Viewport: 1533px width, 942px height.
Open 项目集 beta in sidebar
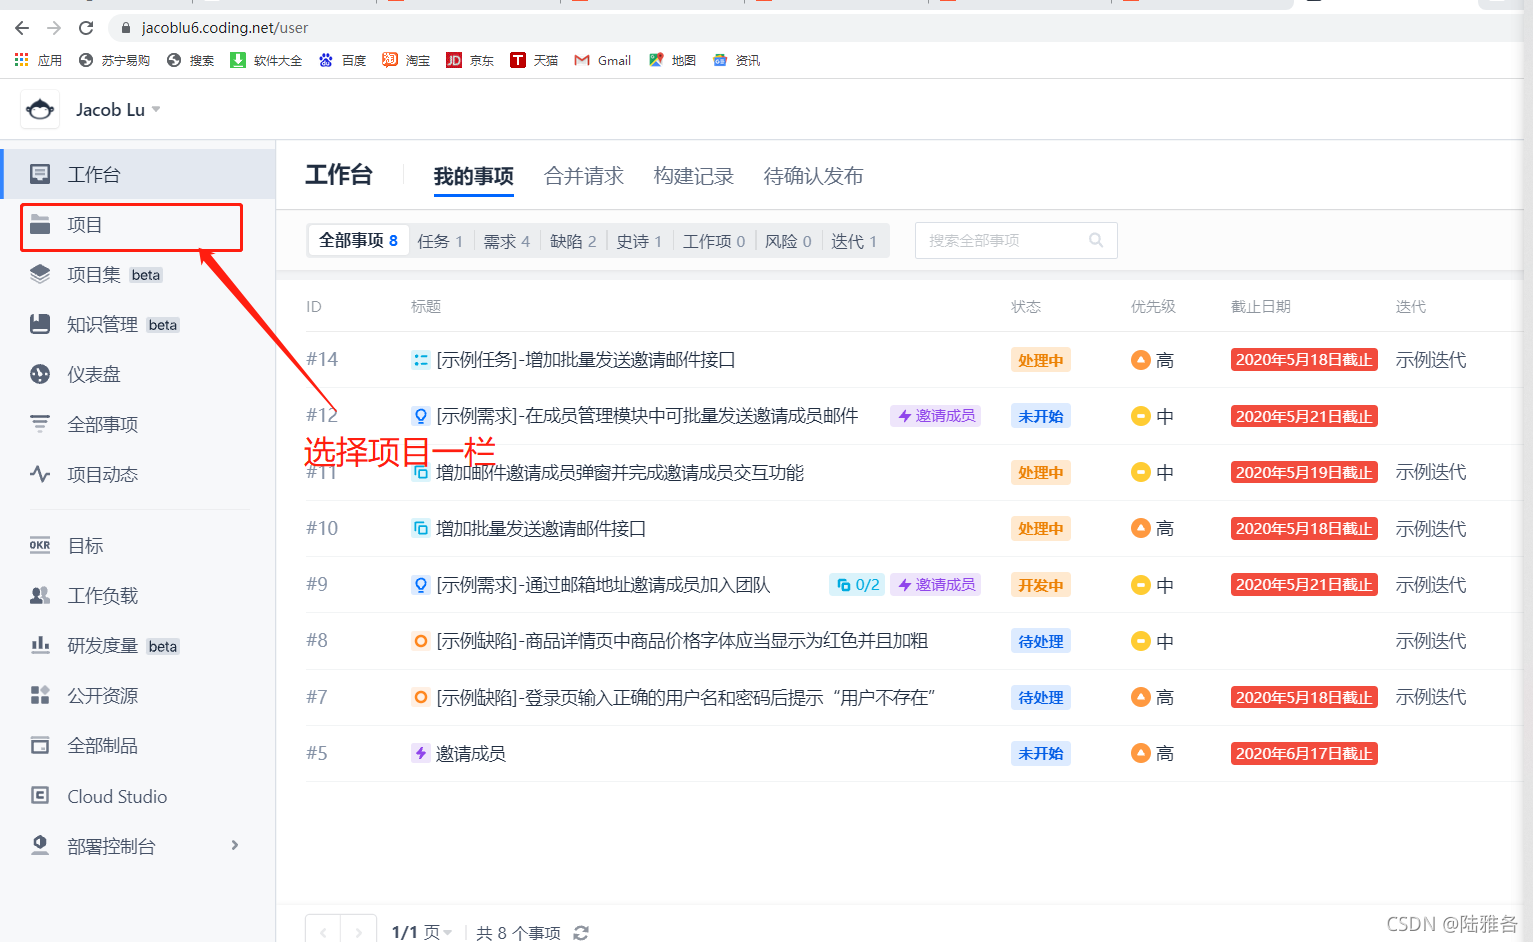pyautogui.click(x=138, y=275)
